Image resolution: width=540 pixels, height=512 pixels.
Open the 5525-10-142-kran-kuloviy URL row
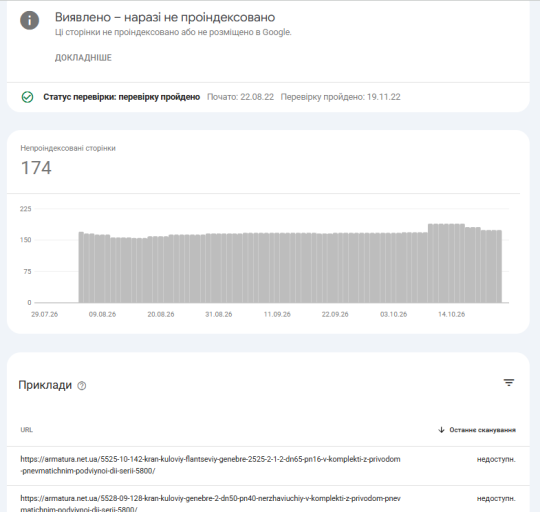268,465
